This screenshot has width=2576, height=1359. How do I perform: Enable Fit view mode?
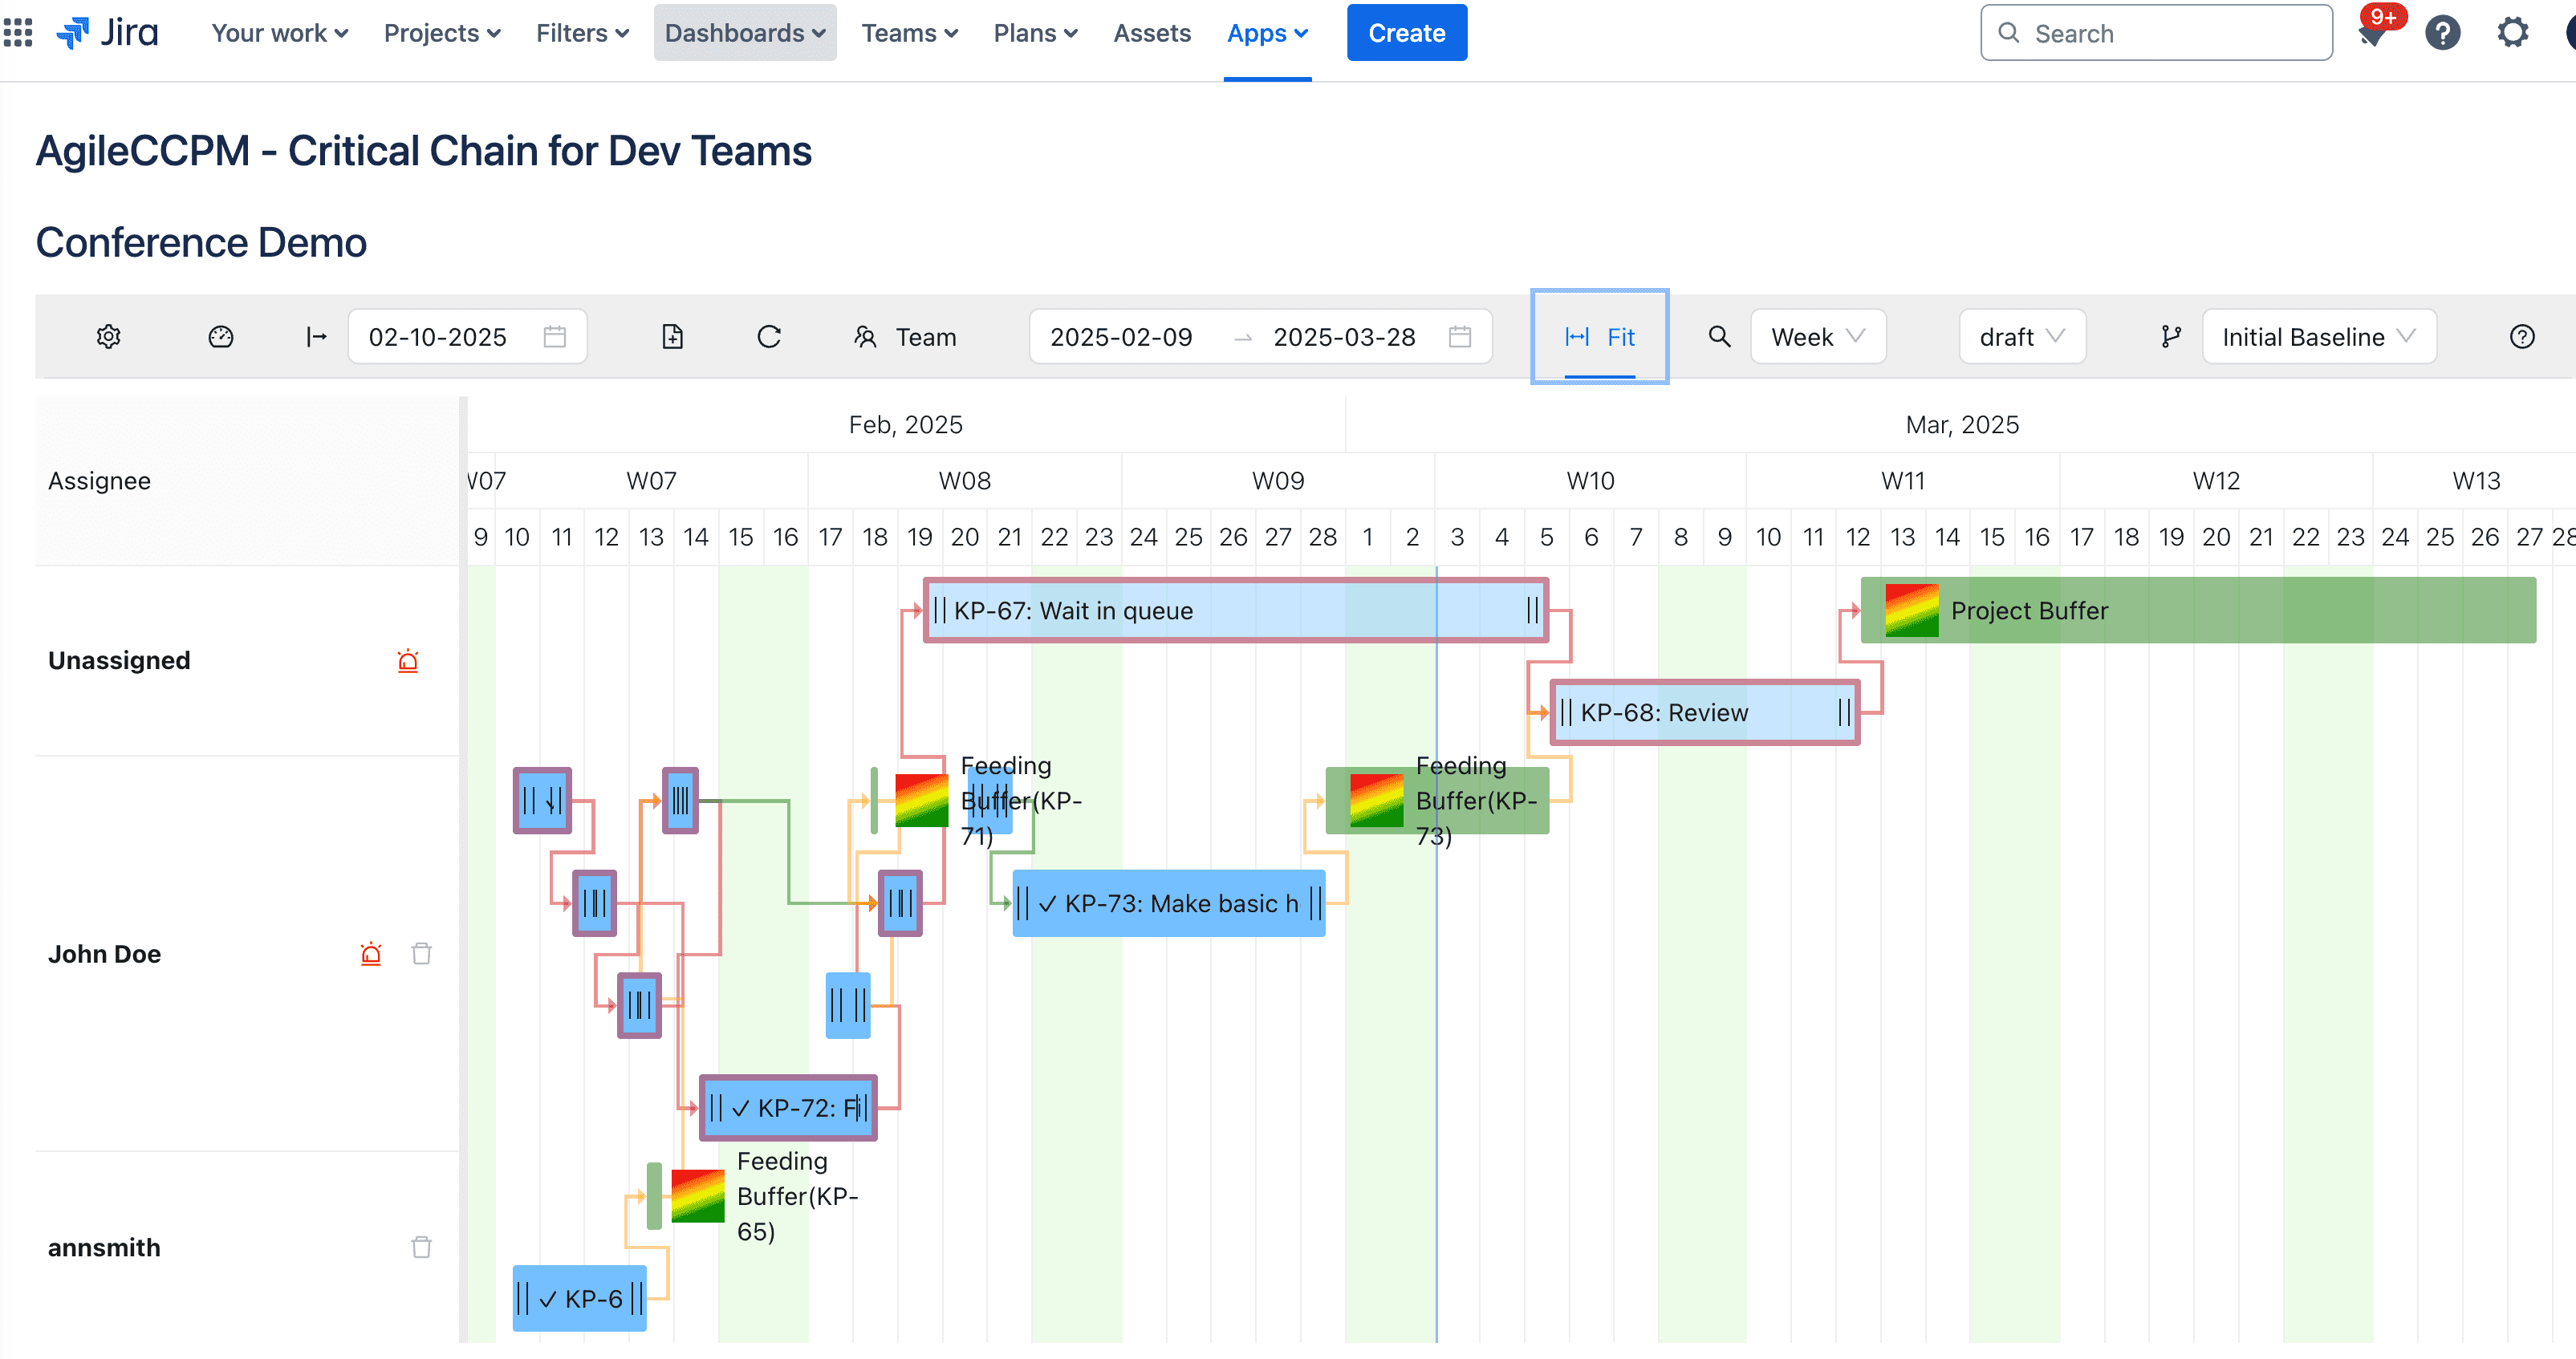1599,336
